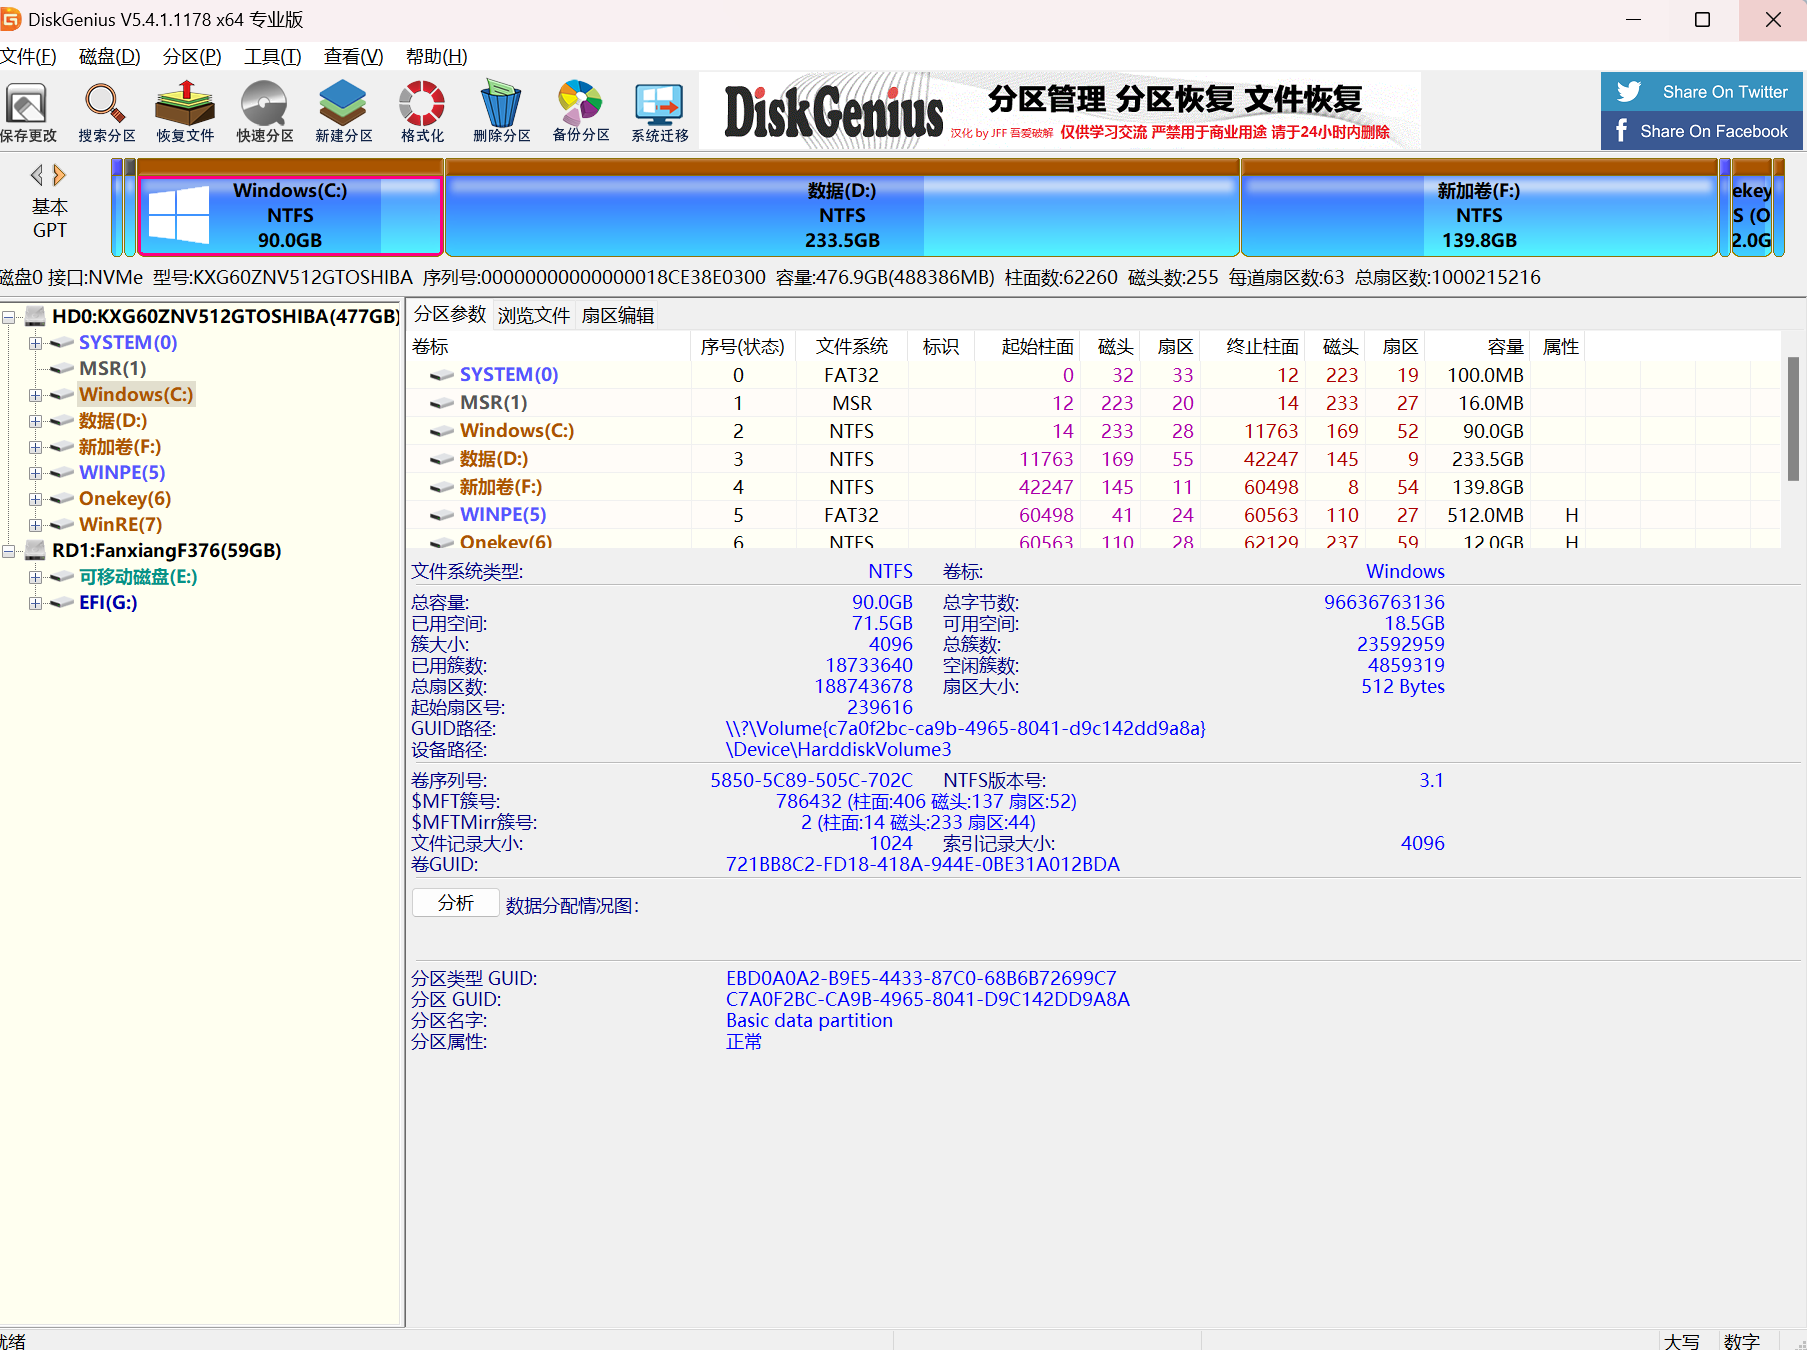Select the MSR(1) row in partition table
Image resolution: width=1807 pixels, height=1350 pixels.
[x=1094, y=403]
